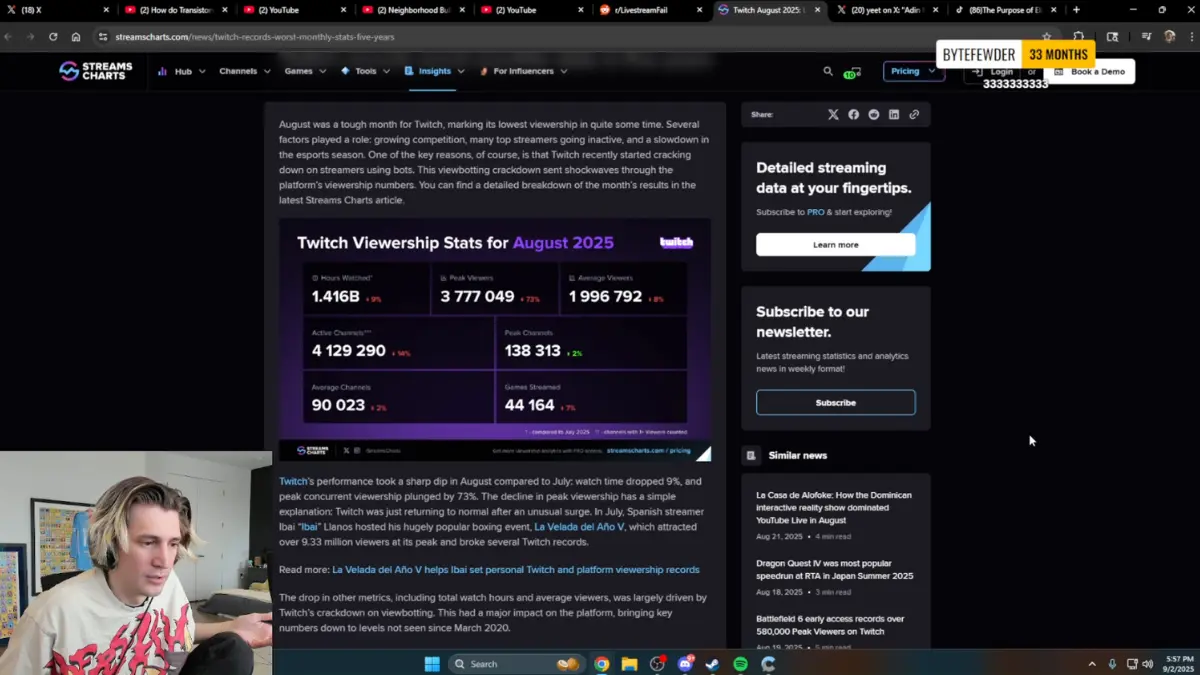Image resolution: width=1200 pixels, height=675 pixels.
Task: Expand the Tools navigation menu
Action: pos(365,71)
